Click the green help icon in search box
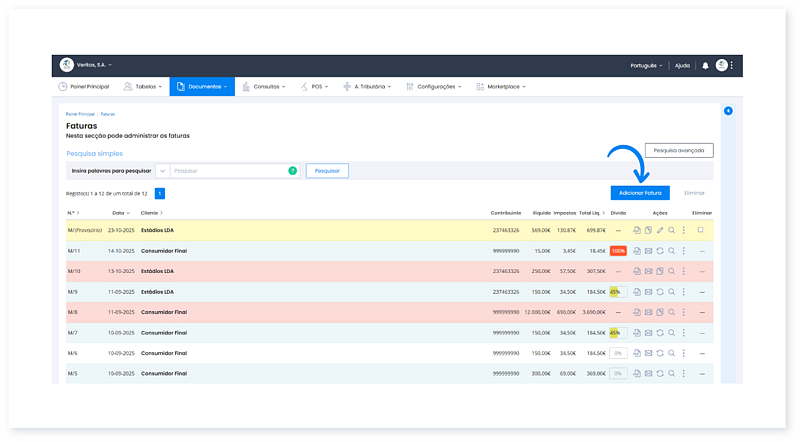The image size is (800, 442). (x=292, y=171)
